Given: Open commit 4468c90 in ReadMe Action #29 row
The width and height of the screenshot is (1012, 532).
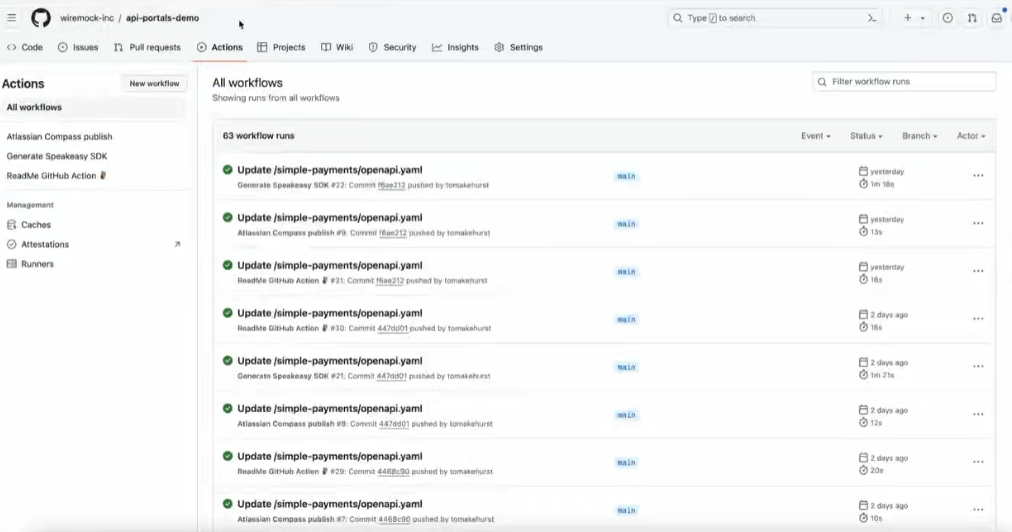Looking at the screenshot, I should (x=394, y=472).
